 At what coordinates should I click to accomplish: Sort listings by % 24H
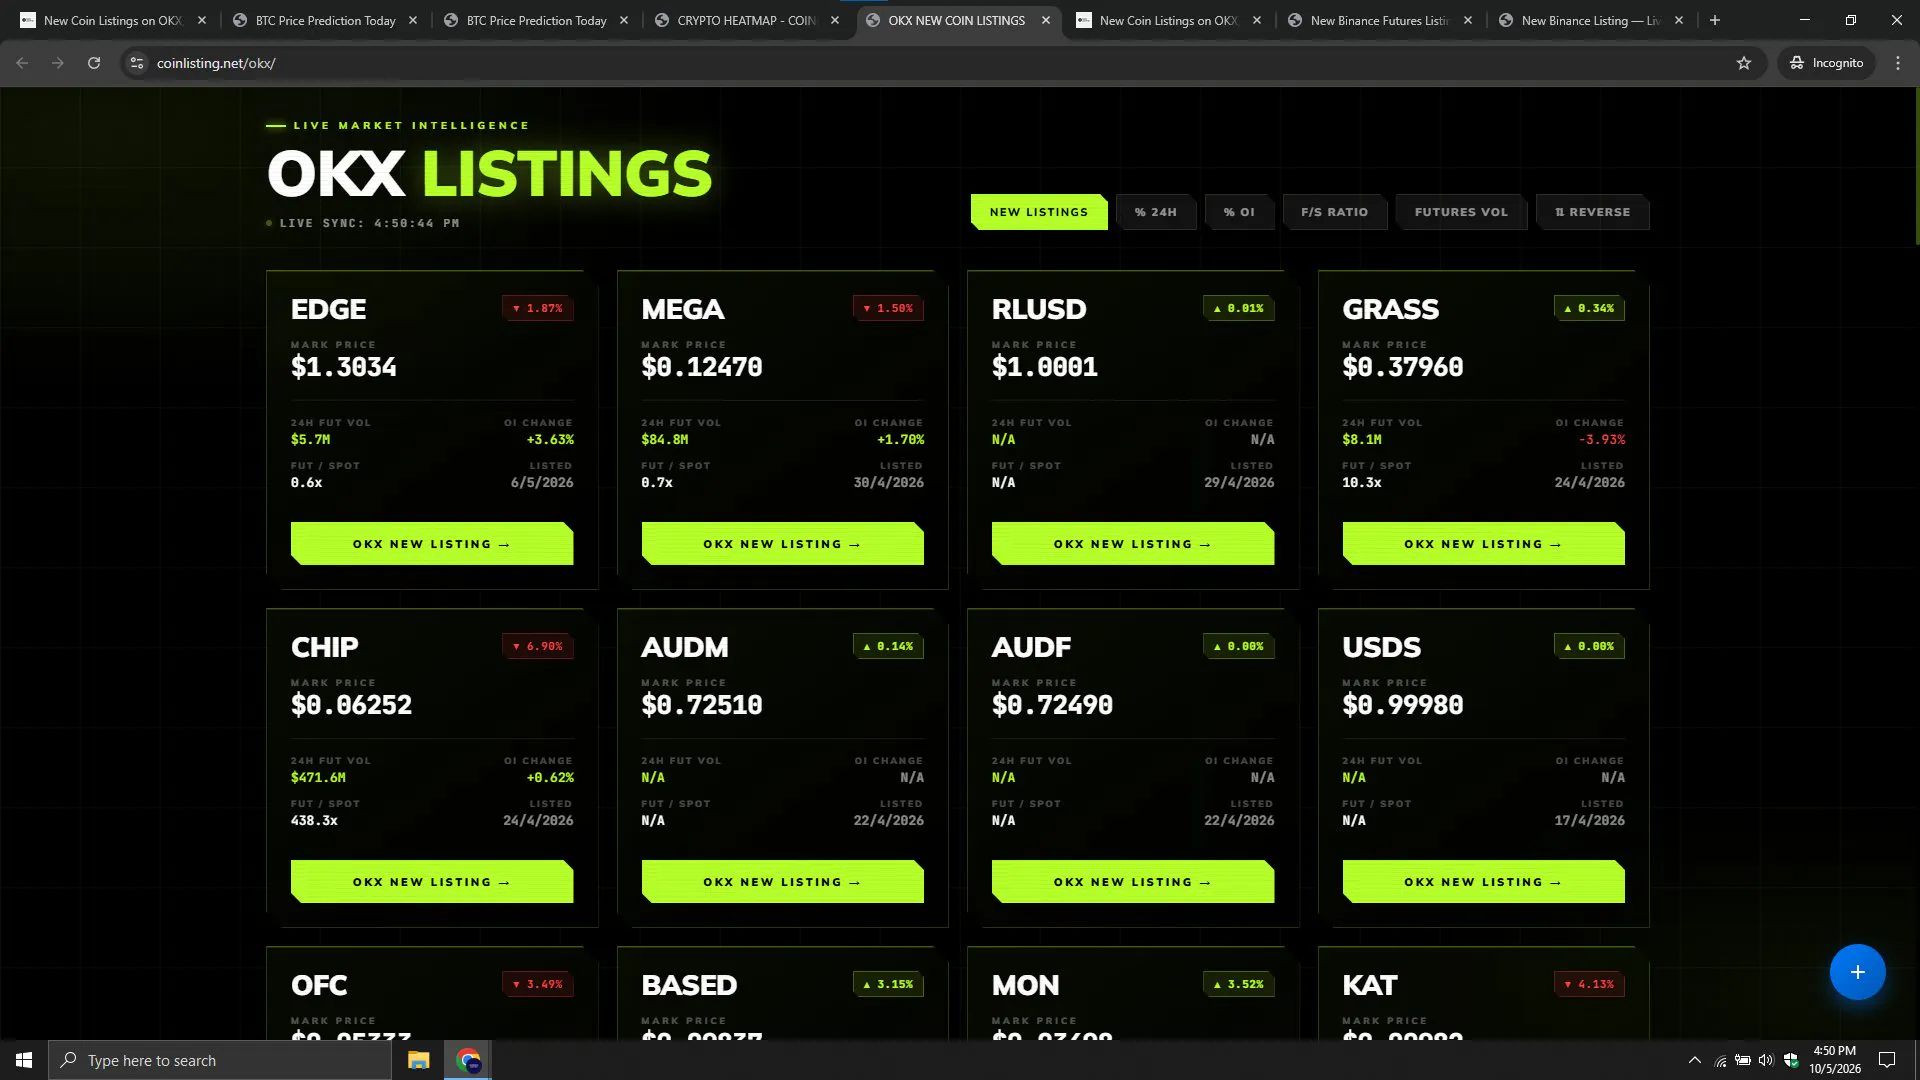(x=1156, y=212)
